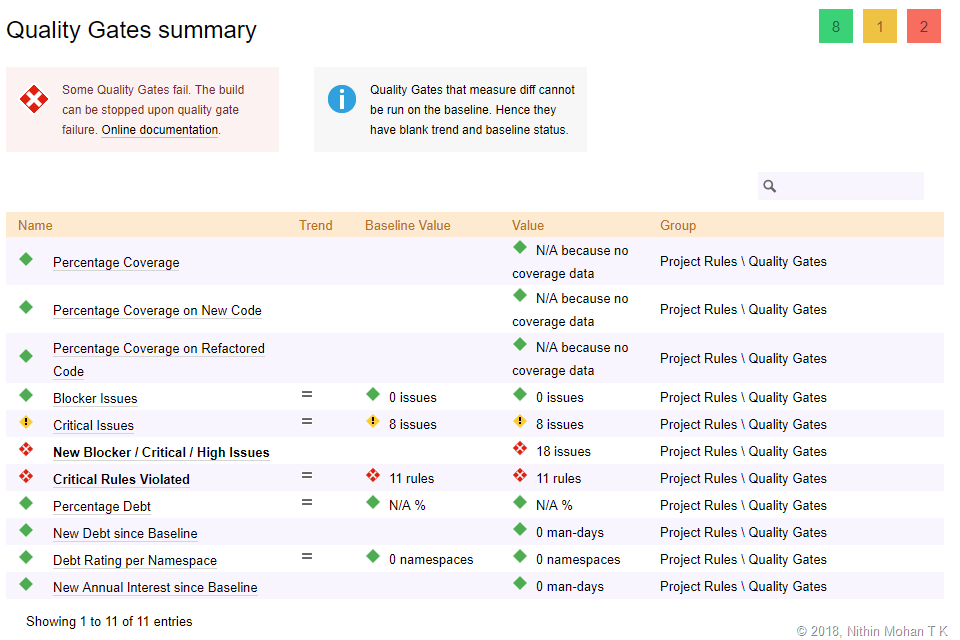
Task: Open Debt Rating per Namespace gate
Action: 135,561
